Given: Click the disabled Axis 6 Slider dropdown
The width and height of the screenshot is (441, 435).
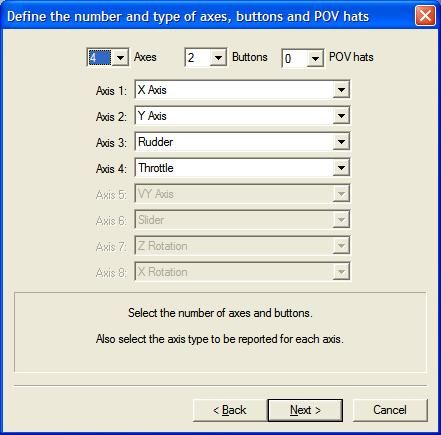Looking at the screenshot, I should point(242,219).
